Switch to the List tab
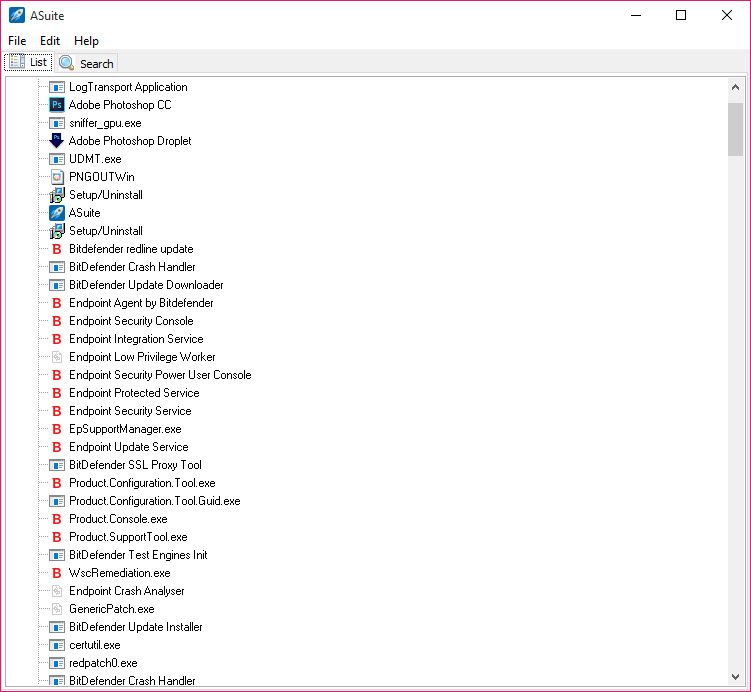 pyautogui.click(x=28, y=62)
